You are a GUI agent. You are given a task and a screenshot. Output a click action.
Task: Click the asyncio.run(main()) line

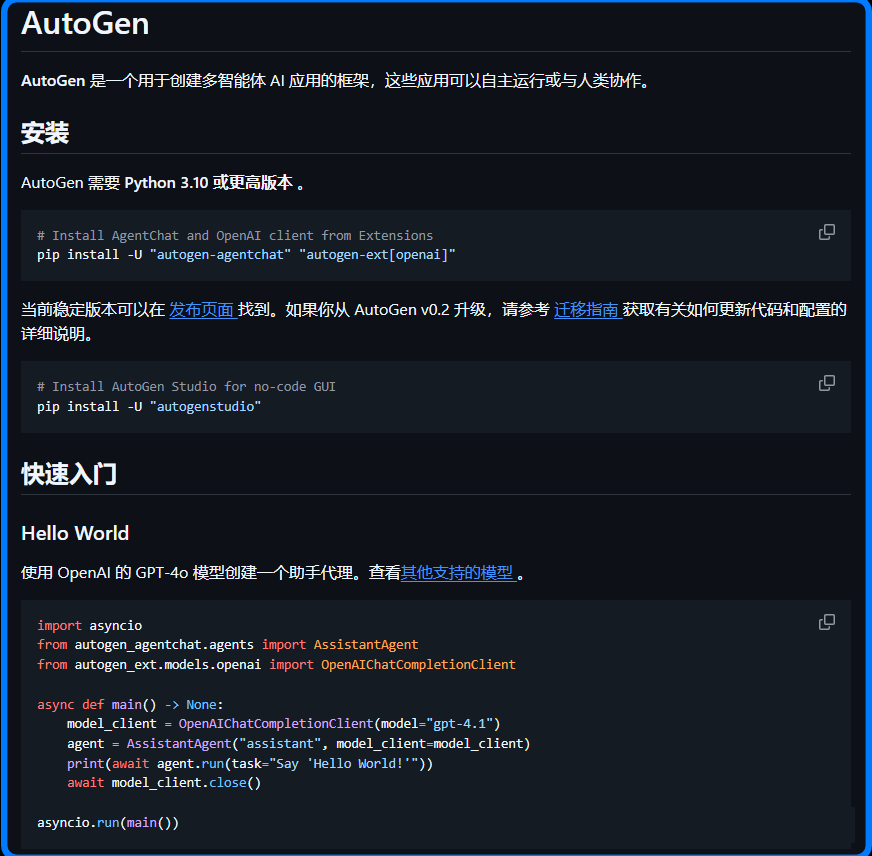(x=108, y=823)
